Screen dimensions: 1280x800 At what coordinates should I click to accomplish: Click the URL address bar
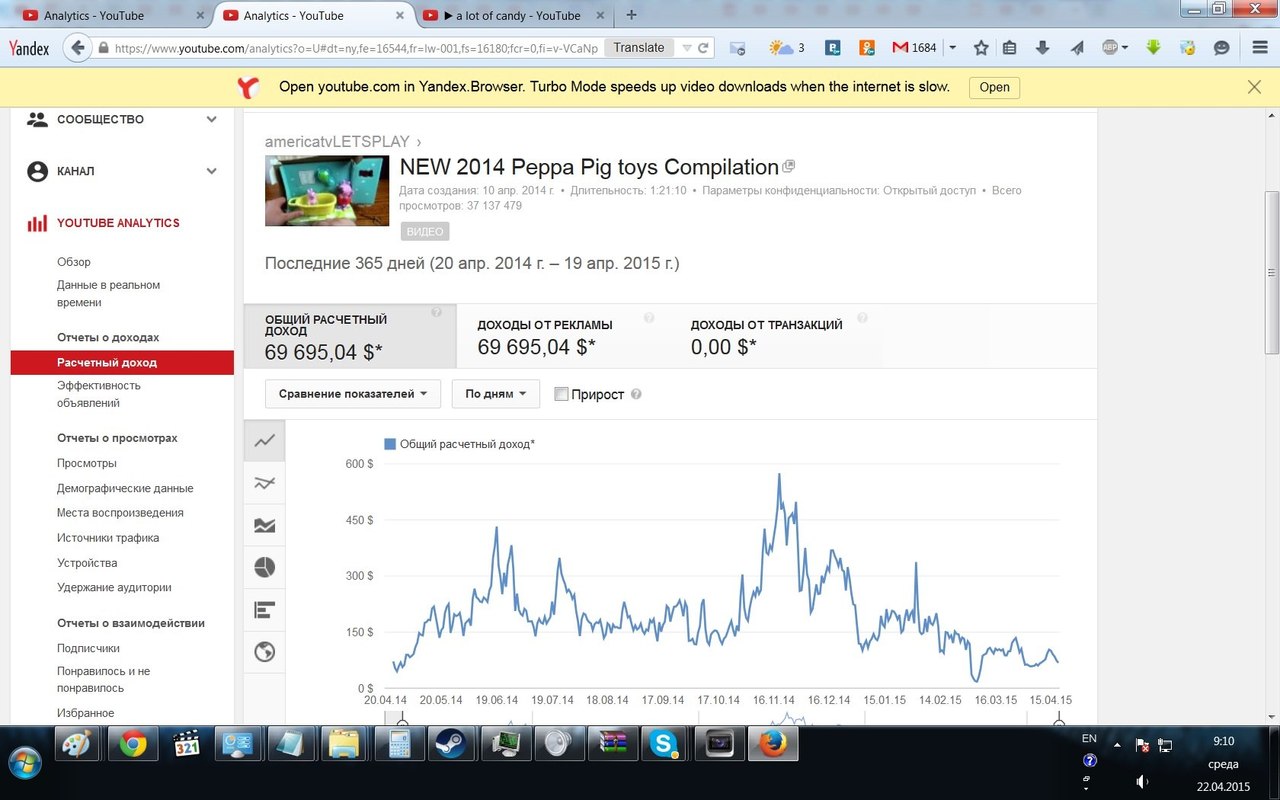[356, 48]
